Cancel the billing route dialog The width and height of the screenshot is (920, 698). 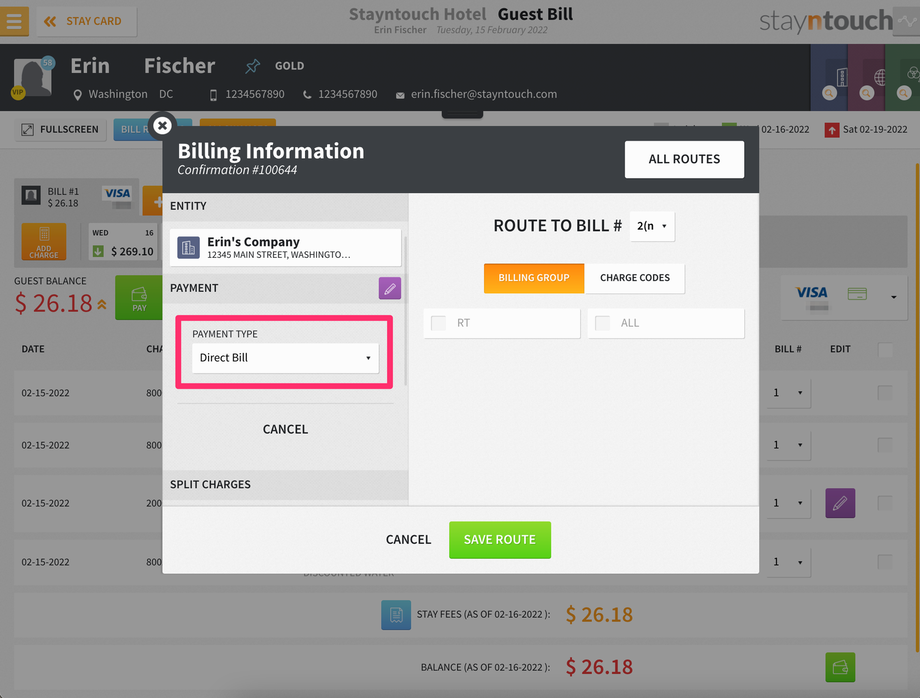point(408,540)
